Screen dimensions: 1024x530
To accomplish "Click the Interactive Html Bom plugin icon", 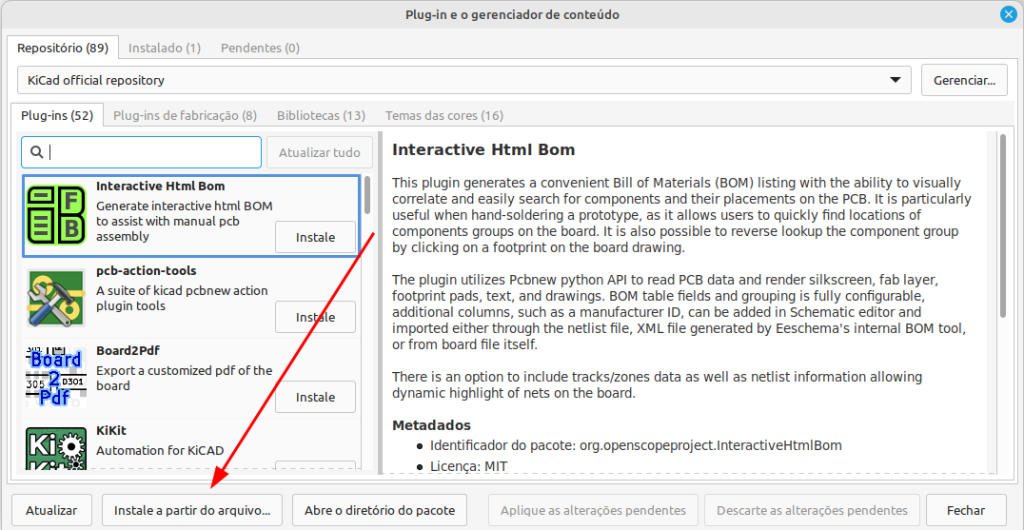I will [x=57, y=215].
